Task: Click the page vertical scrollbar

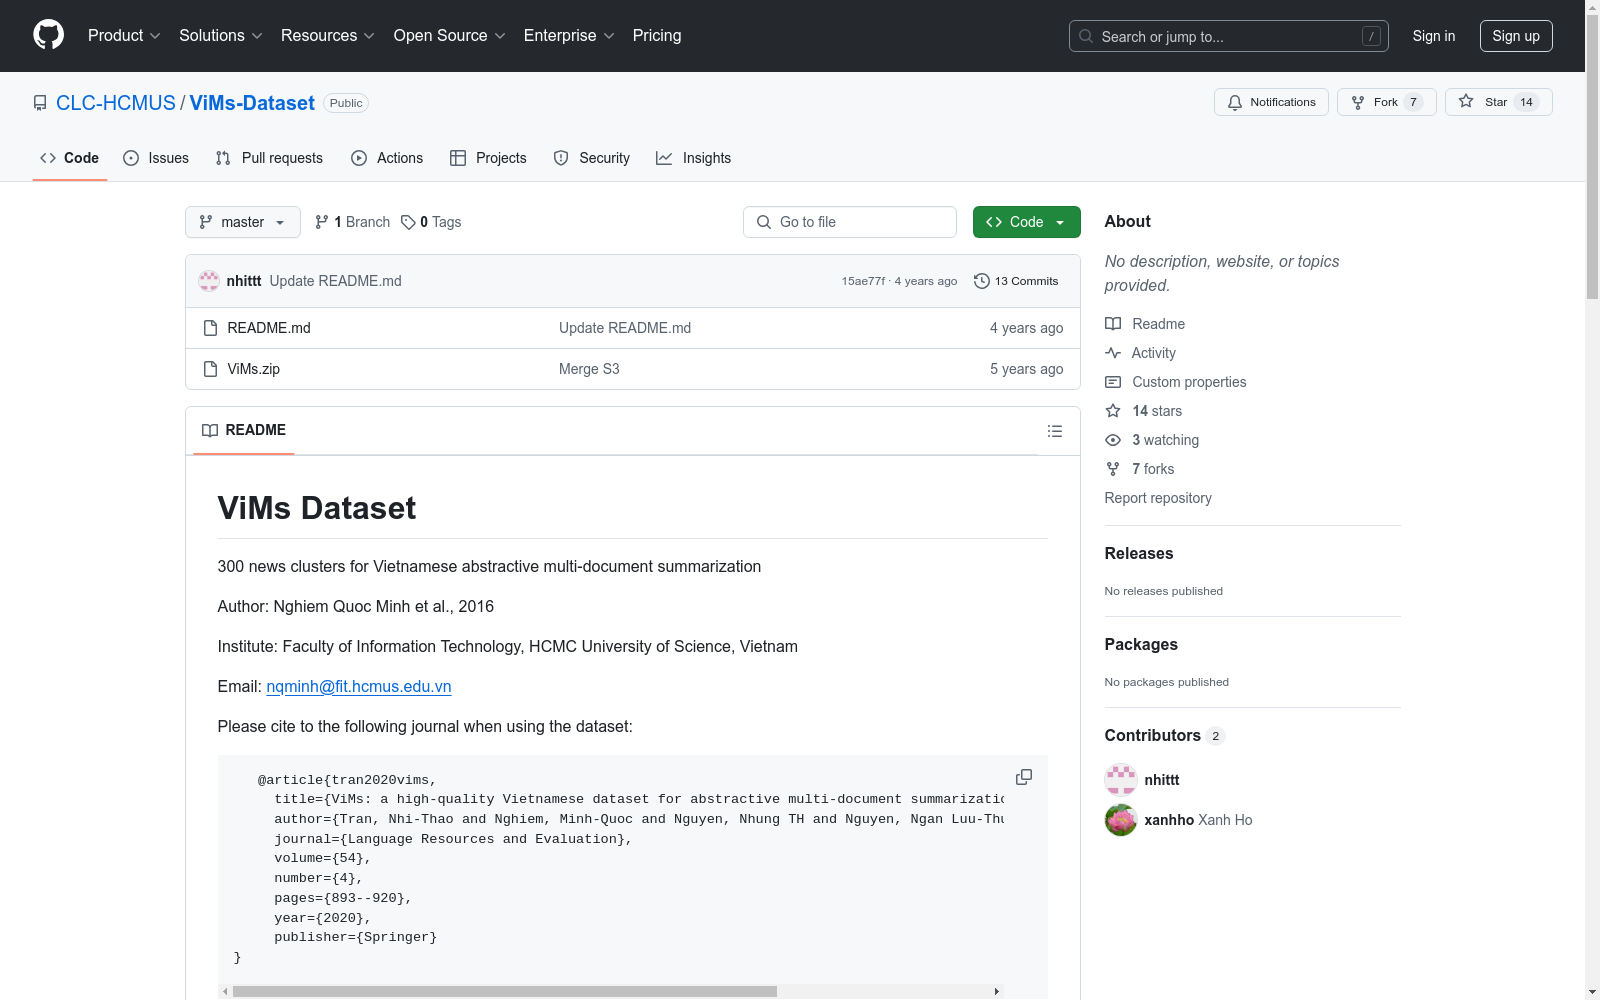Action: click(x=1592, y=157)
